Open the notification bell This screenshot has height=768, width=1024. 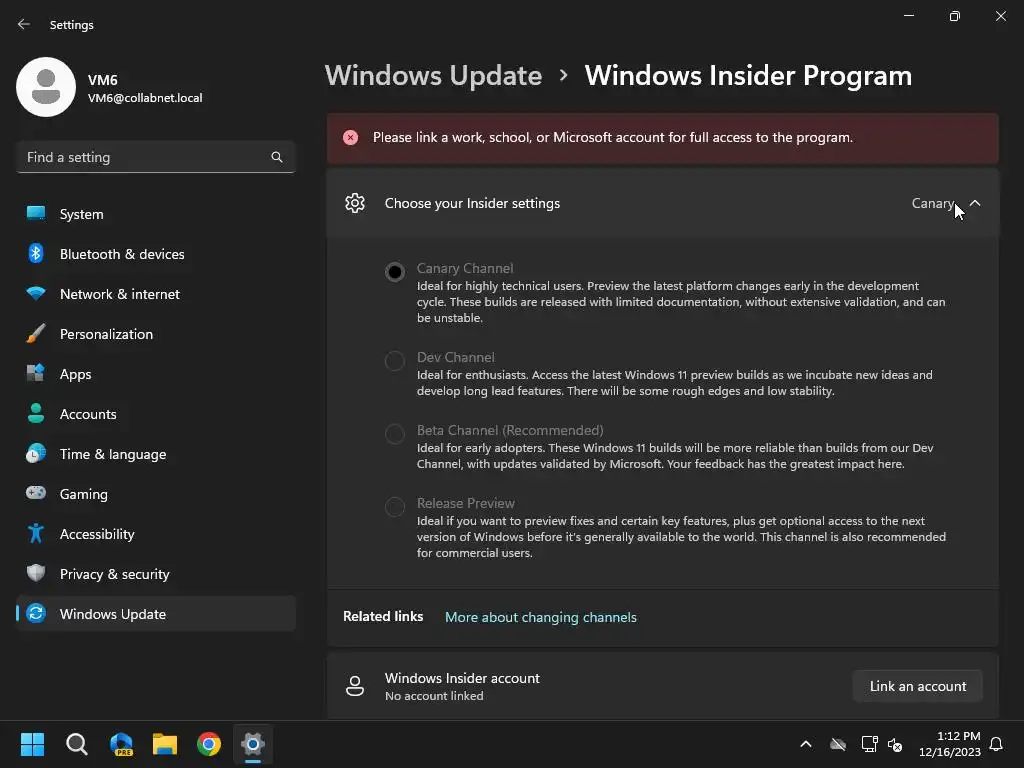(996, 744)
